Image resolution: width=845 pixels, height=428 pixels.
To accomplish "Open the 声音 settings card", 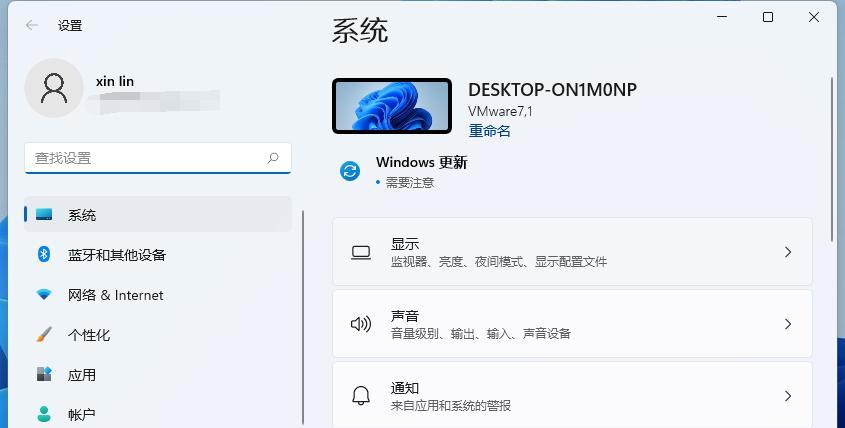I will 572,323.
